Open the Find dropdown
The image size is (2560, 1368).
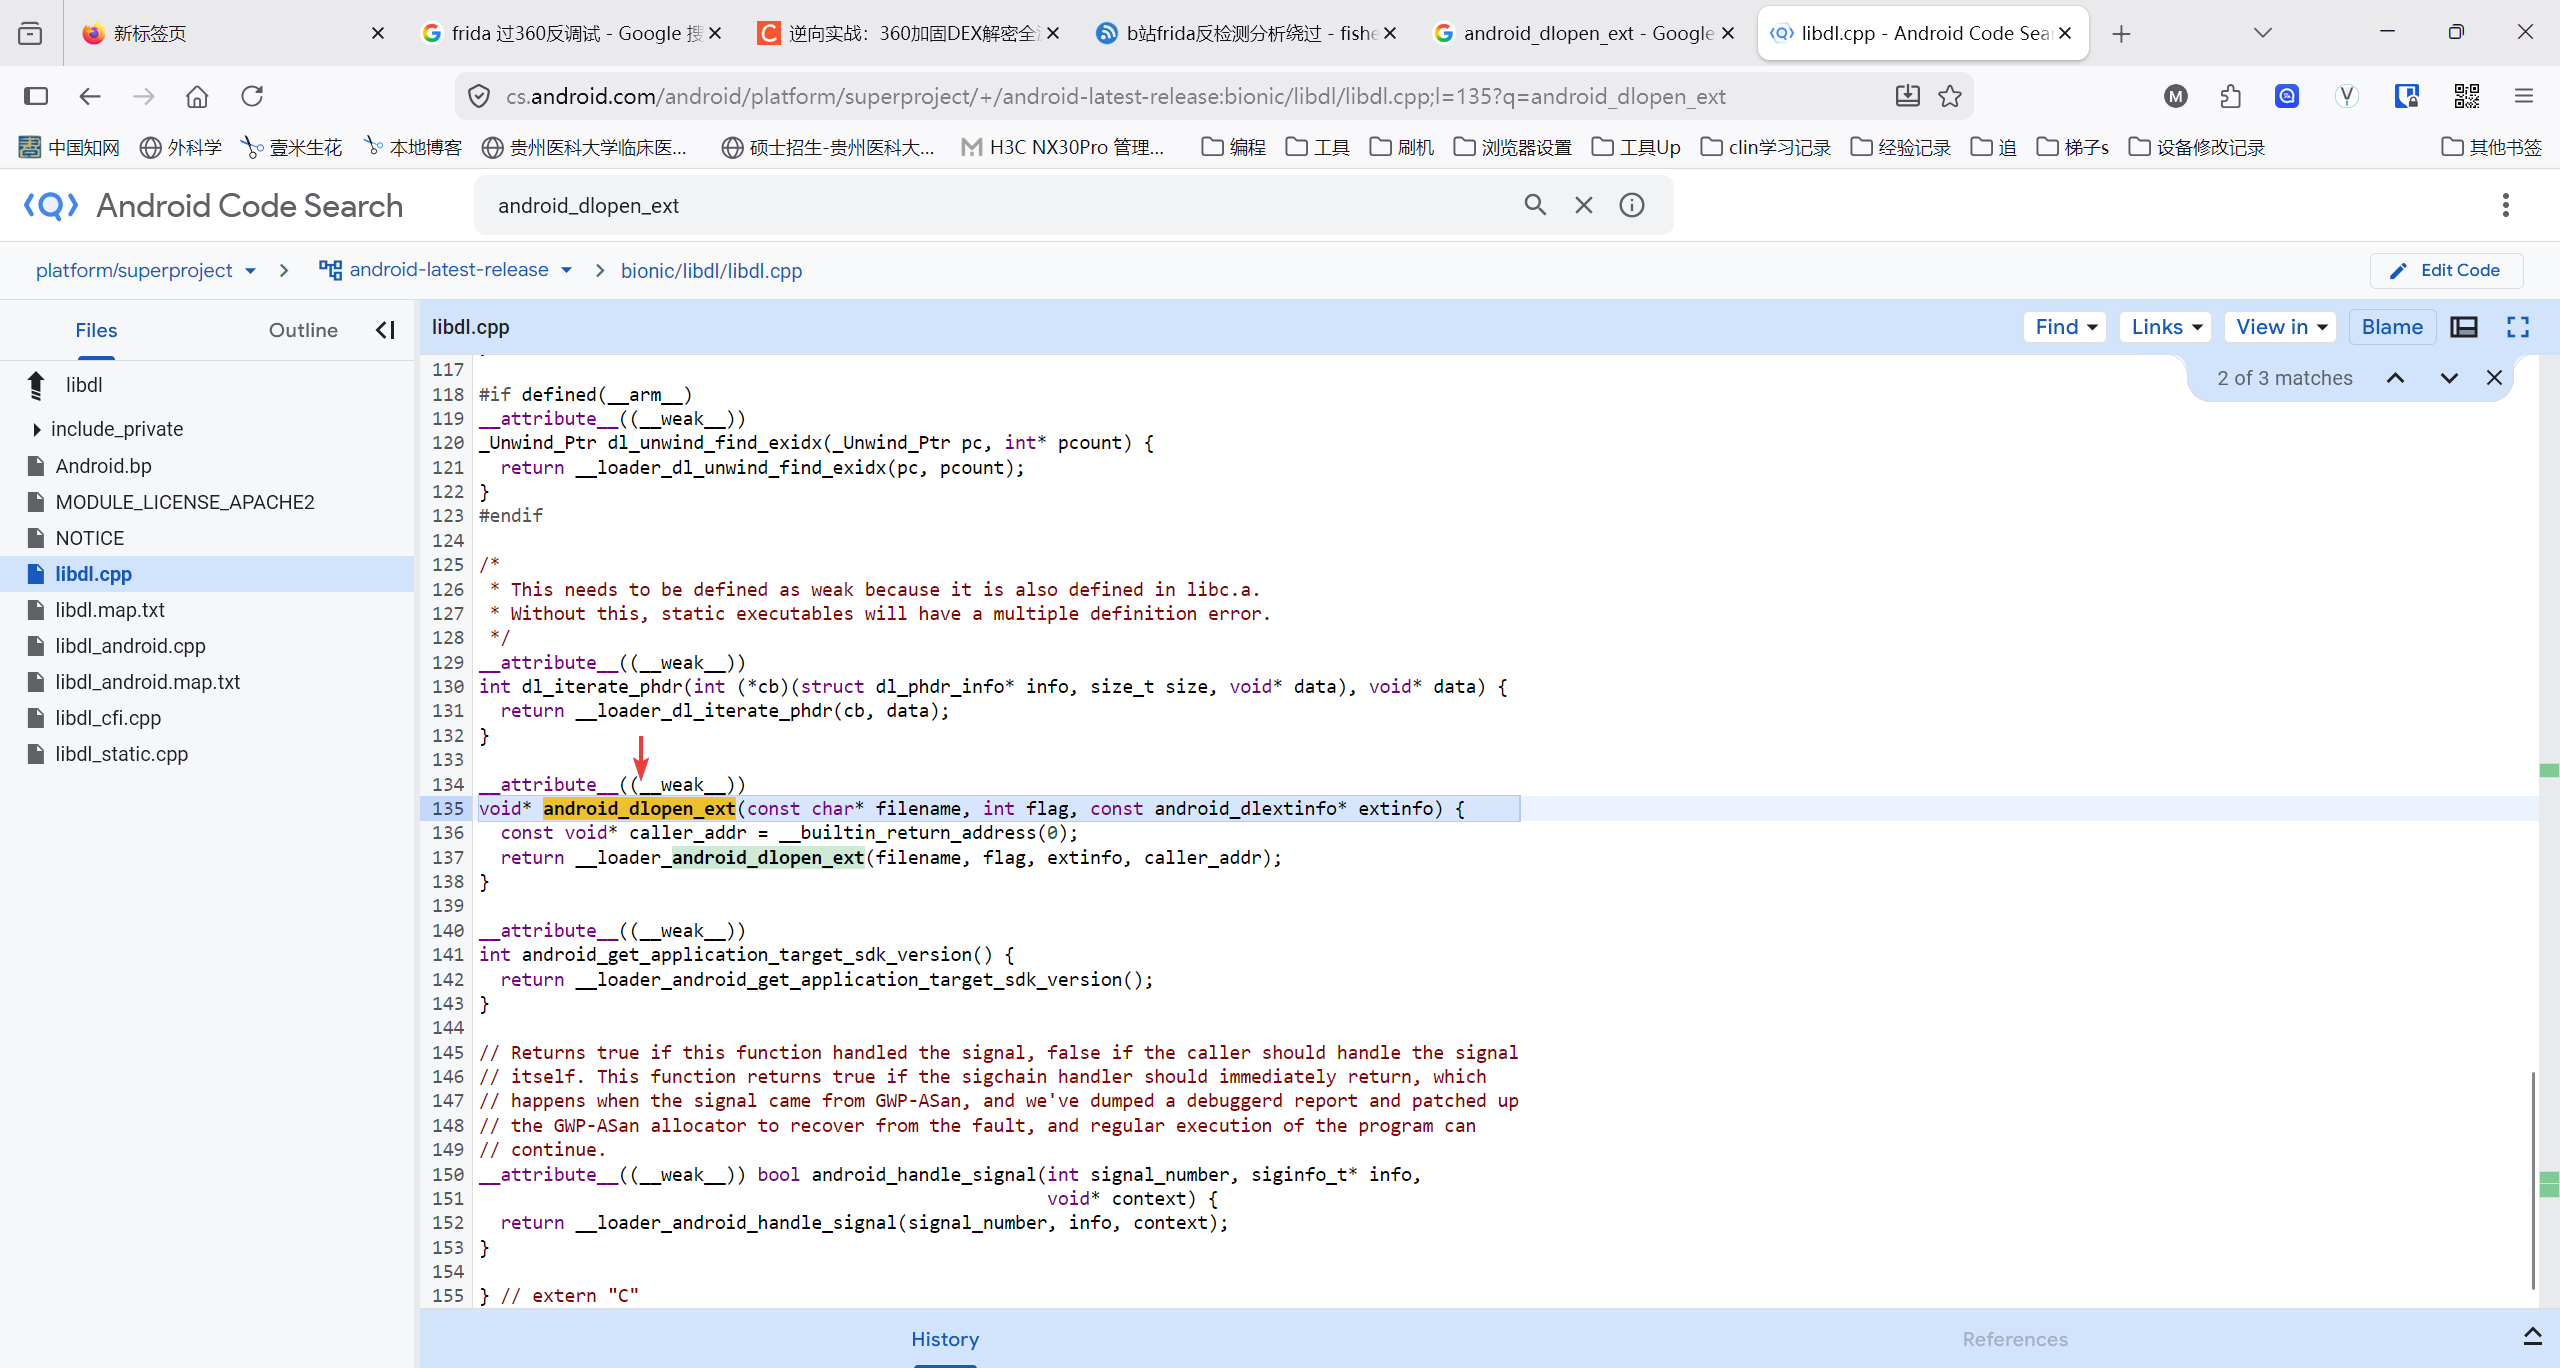coord(2065,327)
